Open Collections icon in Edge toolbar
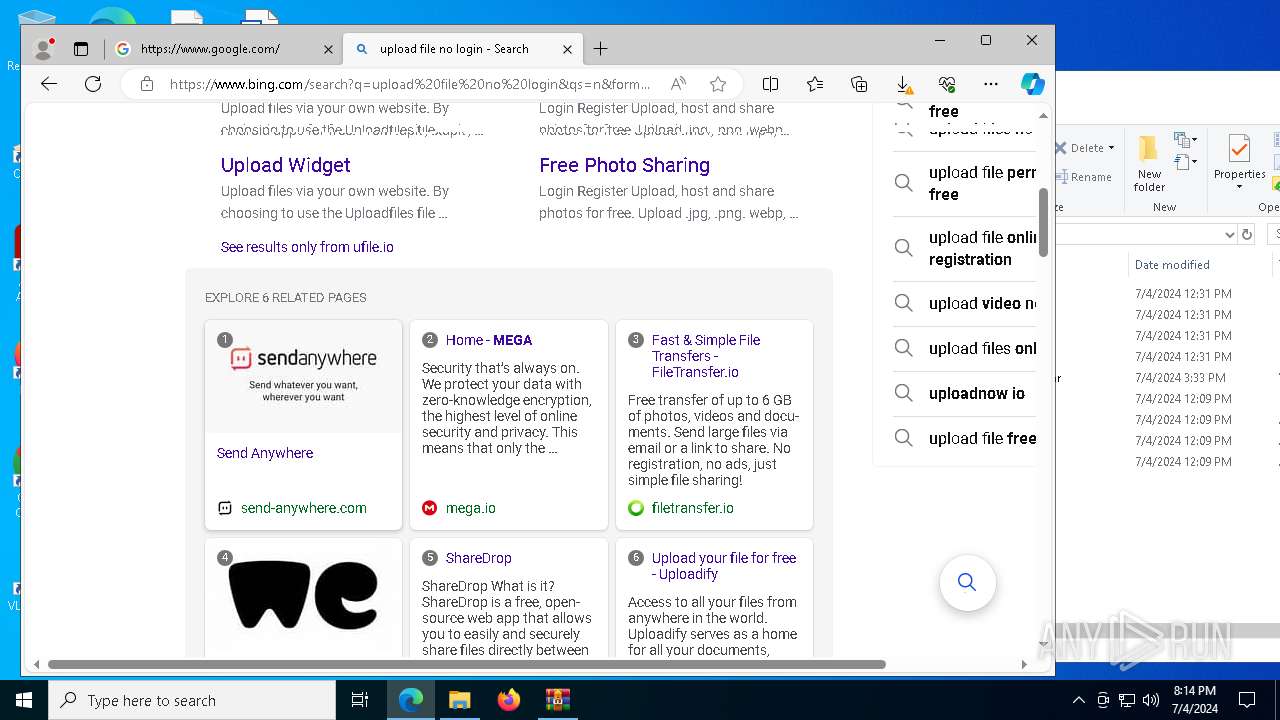The width and height of the screenshot is (1280, 720). [859, 84]
